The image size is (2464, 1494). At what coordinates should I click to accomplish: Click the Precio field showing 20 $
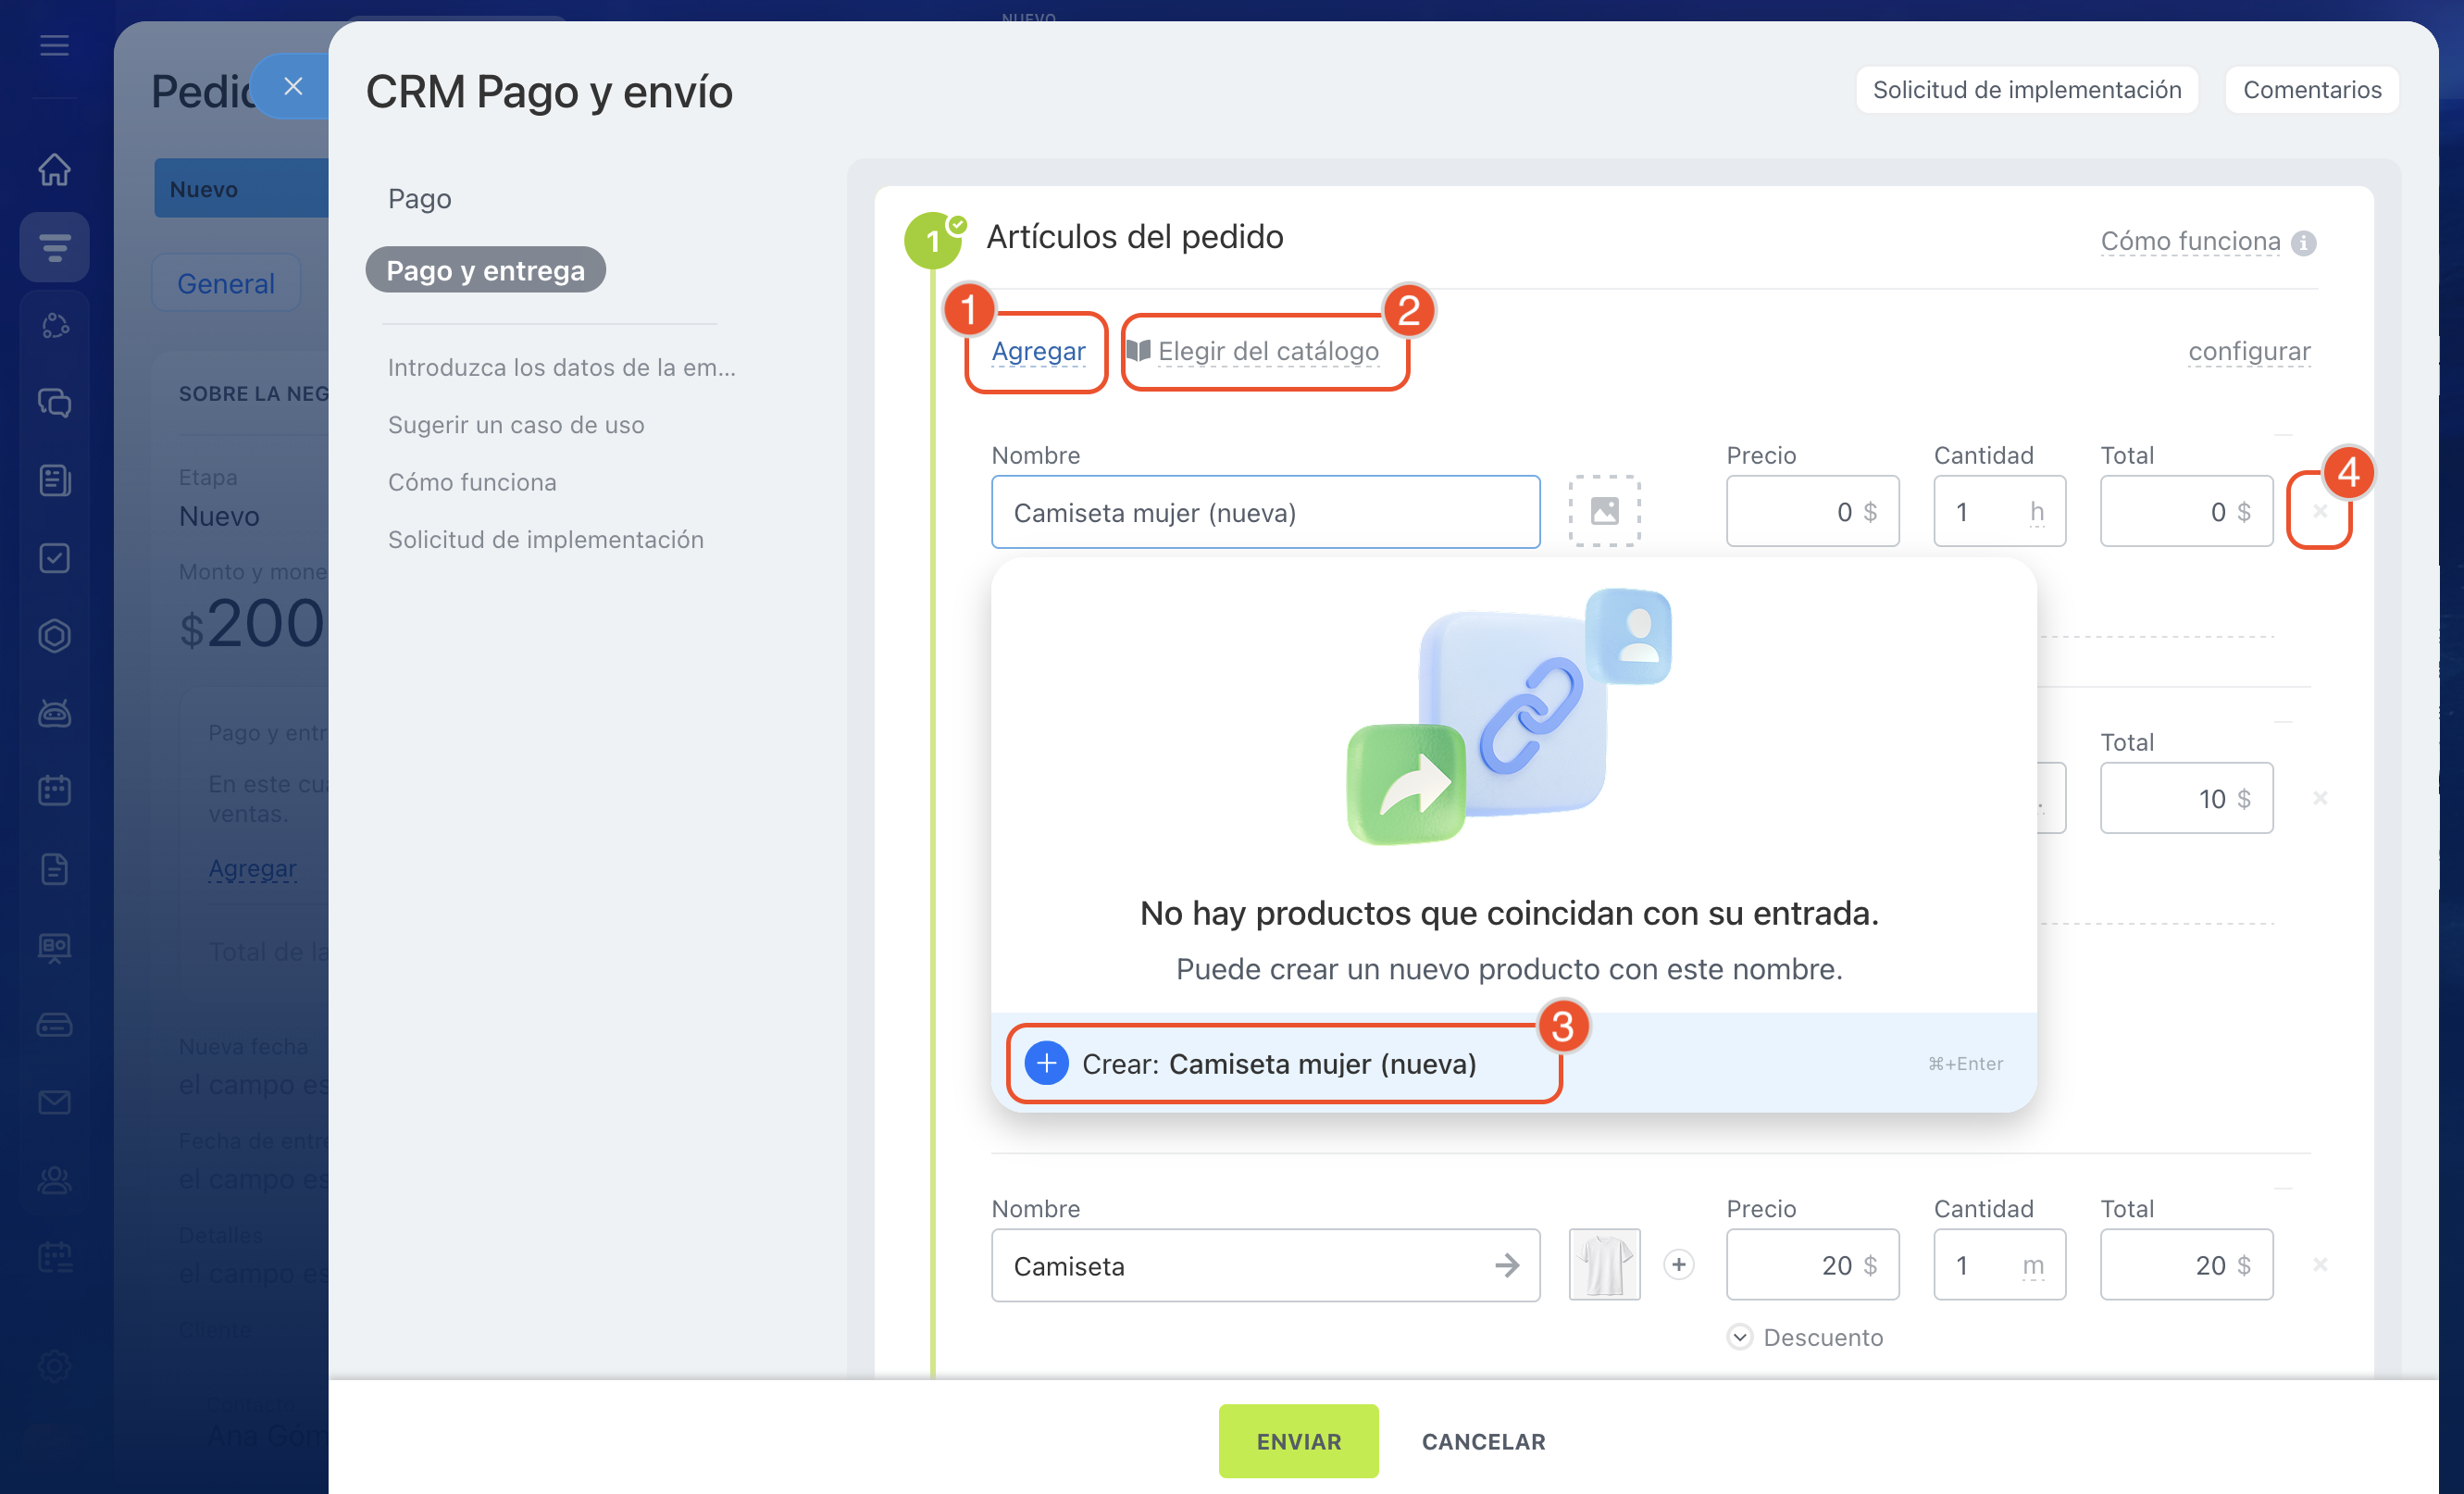click(x=1811, y=1265)
